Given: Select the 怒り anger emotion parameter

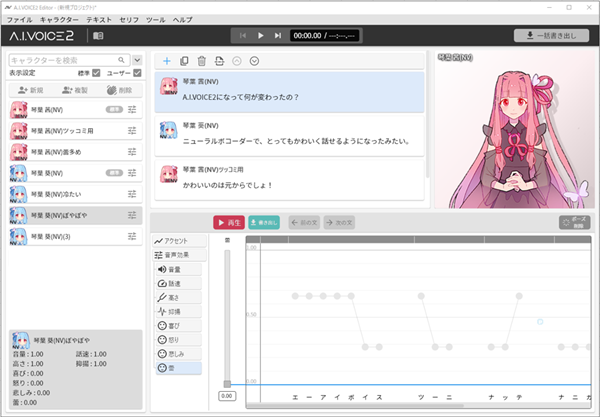Looking at the screenshot, I should 179,340.
